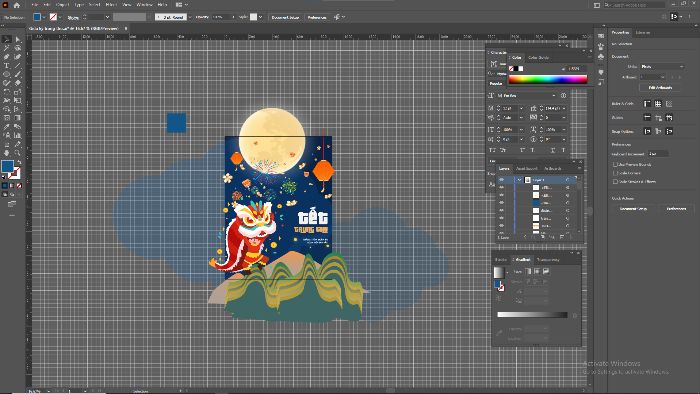Hide Layer 1 using its eye icon

click(501, 179)
